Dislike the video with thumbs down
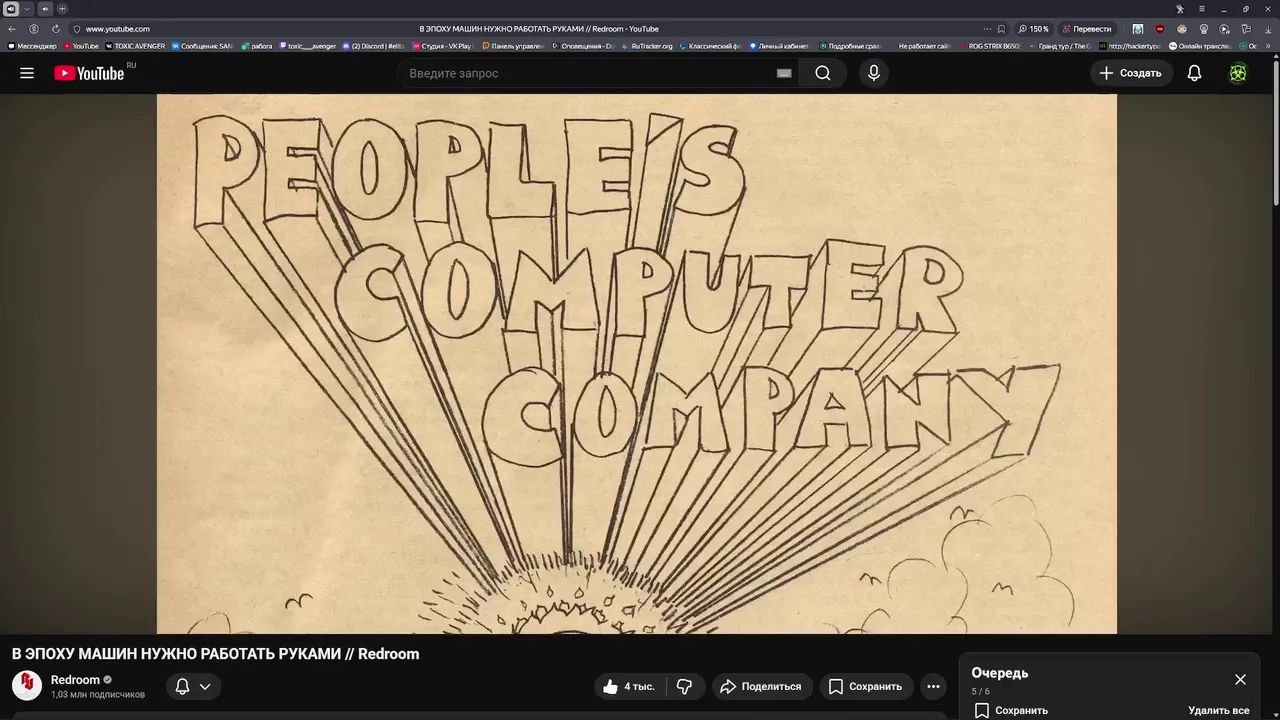Image resolution: width=1280 pixels, height=720 pixels. [x=685, y=686]
